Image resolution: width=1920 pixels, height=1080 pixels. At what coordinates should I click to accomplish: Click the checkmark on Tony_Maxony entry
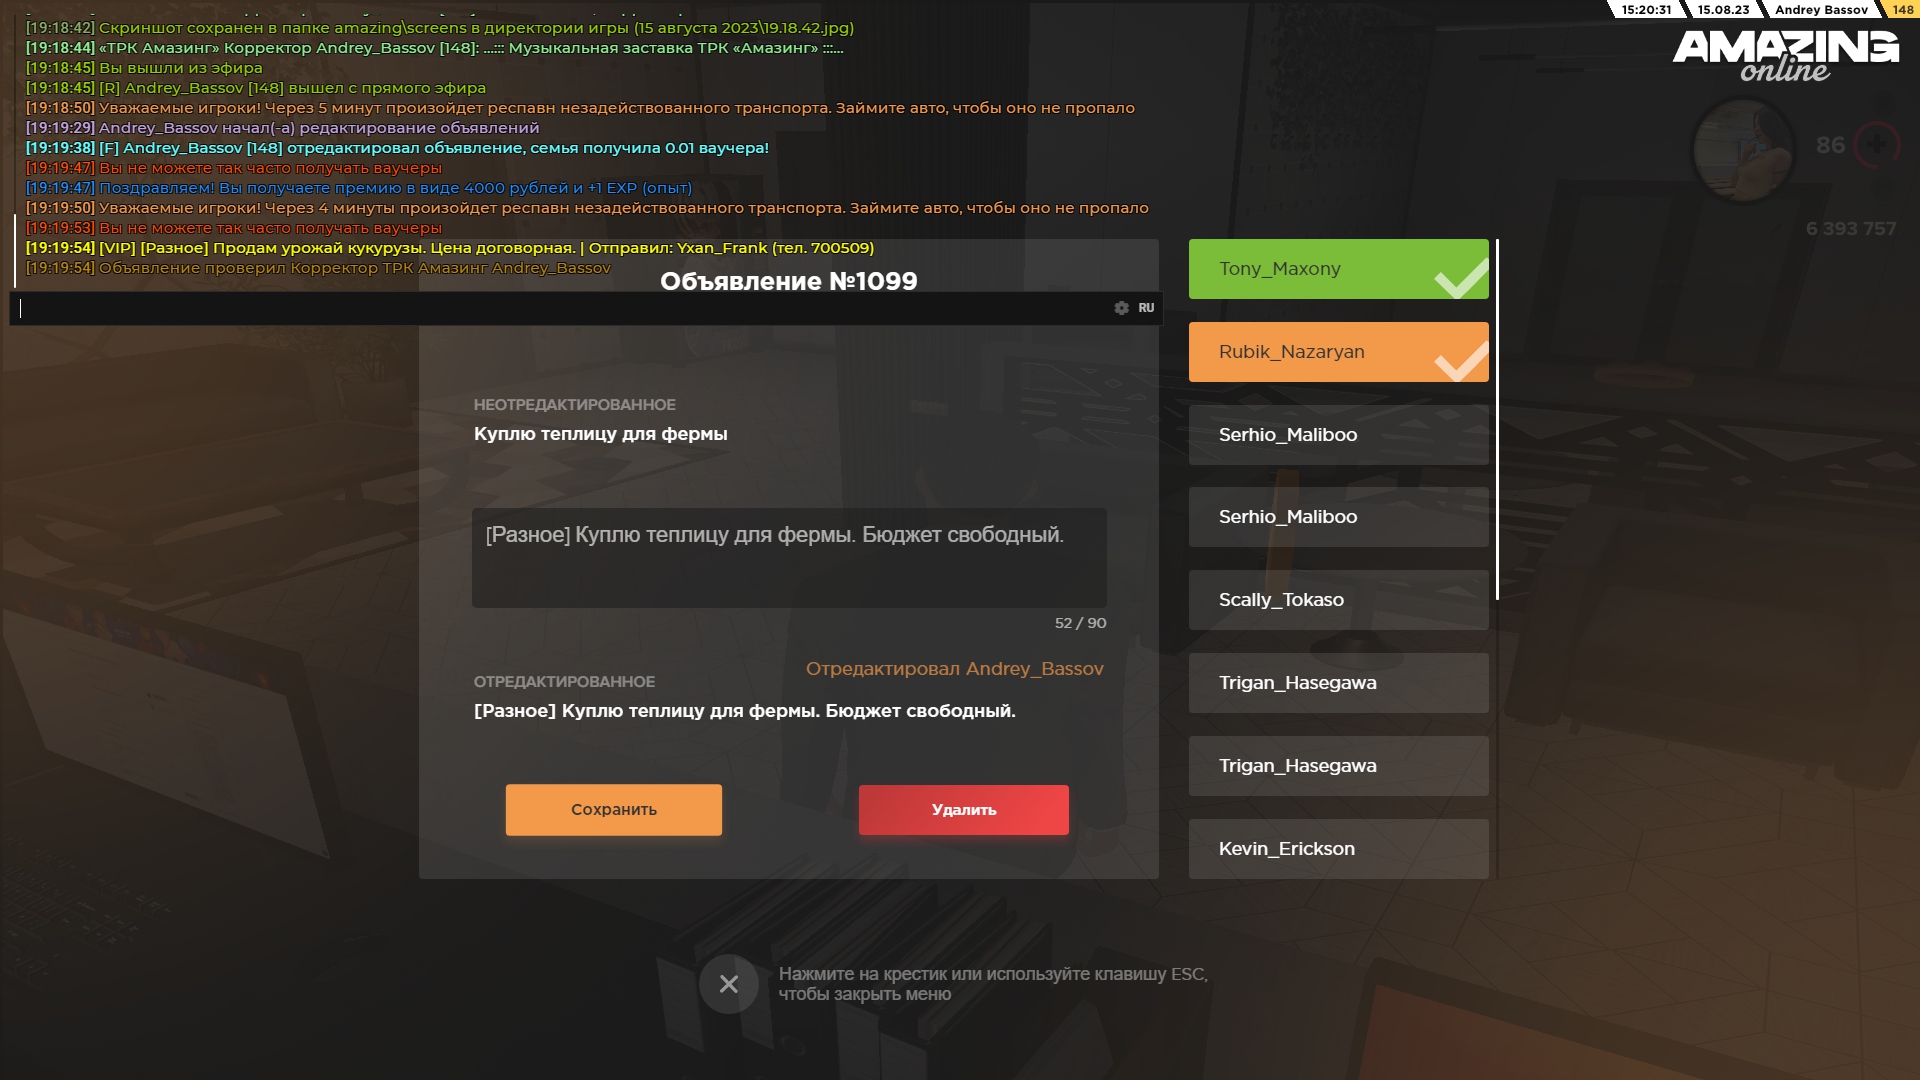pos(1461,277)
